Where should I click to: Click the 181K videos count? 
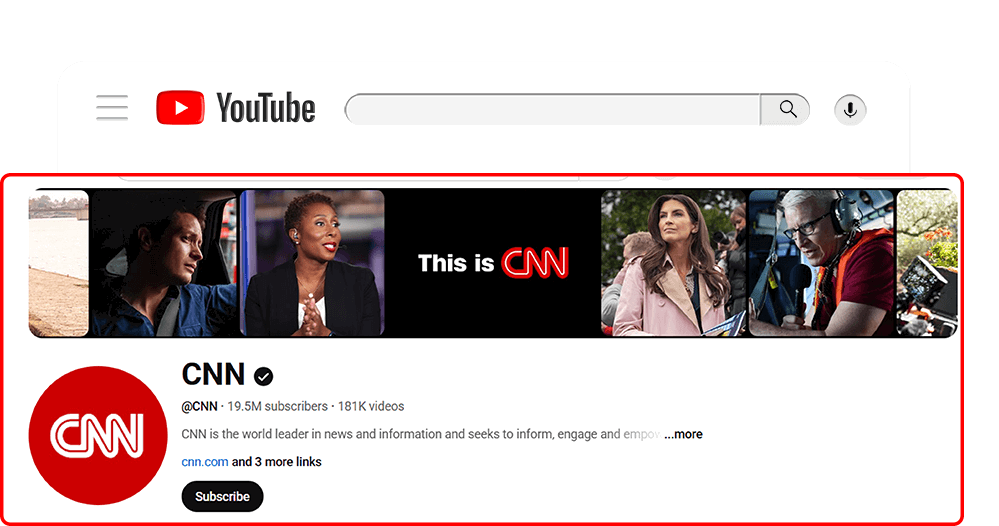[371, 406]
